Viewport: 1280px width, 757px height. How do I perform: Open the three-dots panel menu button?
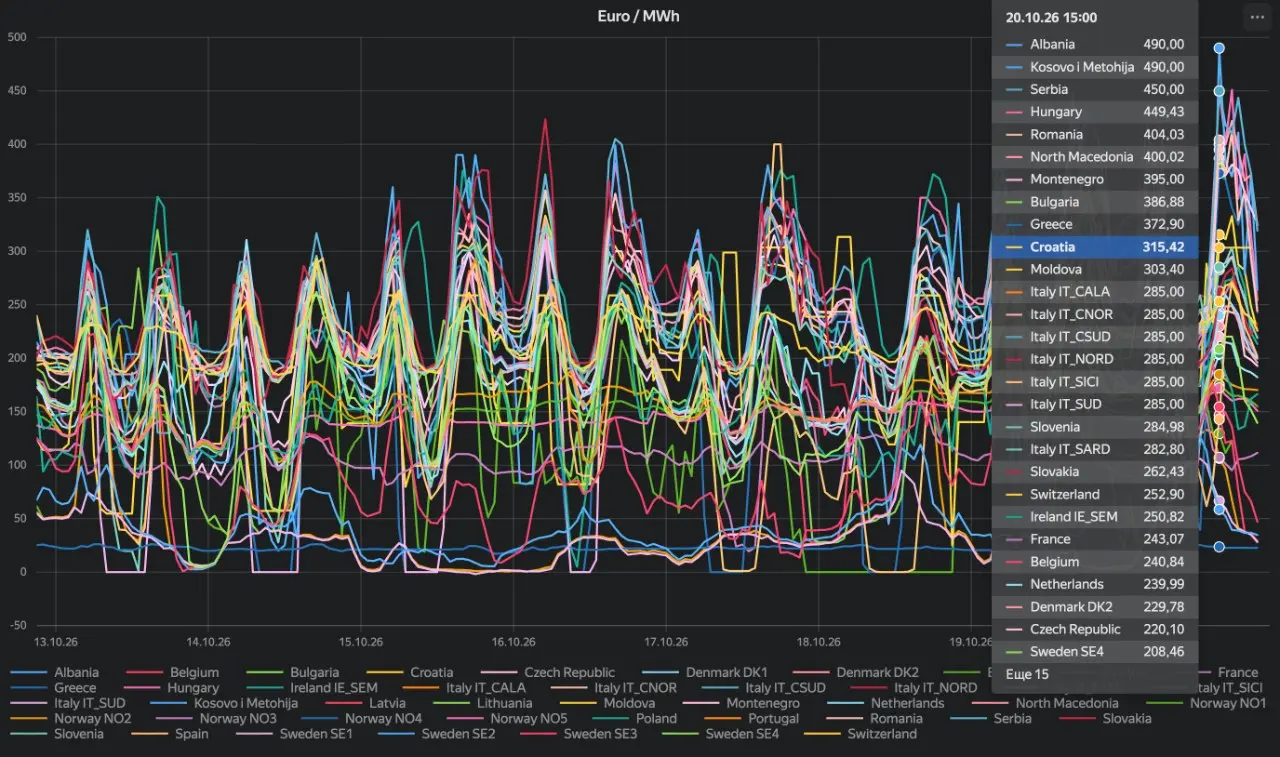[1256, 16]
